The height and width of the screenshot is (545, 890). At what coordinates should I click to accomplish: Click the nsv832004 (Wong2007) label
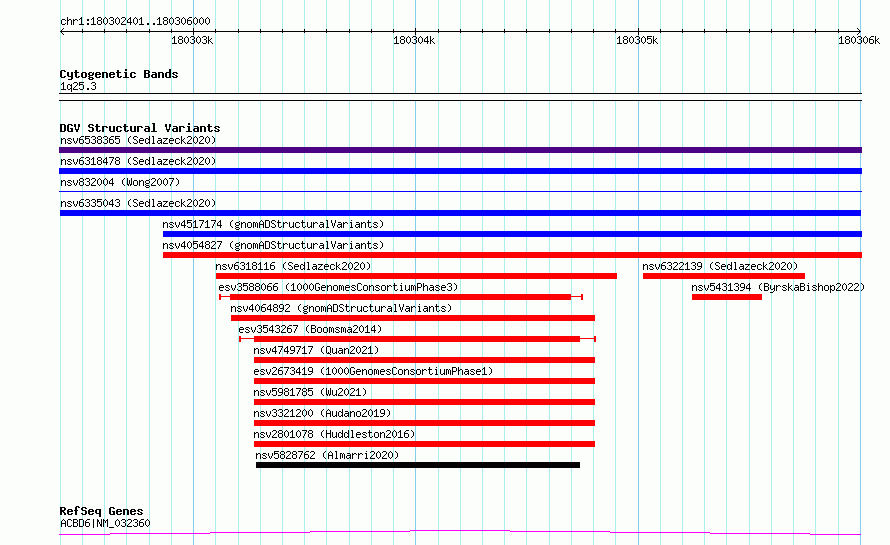(x=120, y=182)
